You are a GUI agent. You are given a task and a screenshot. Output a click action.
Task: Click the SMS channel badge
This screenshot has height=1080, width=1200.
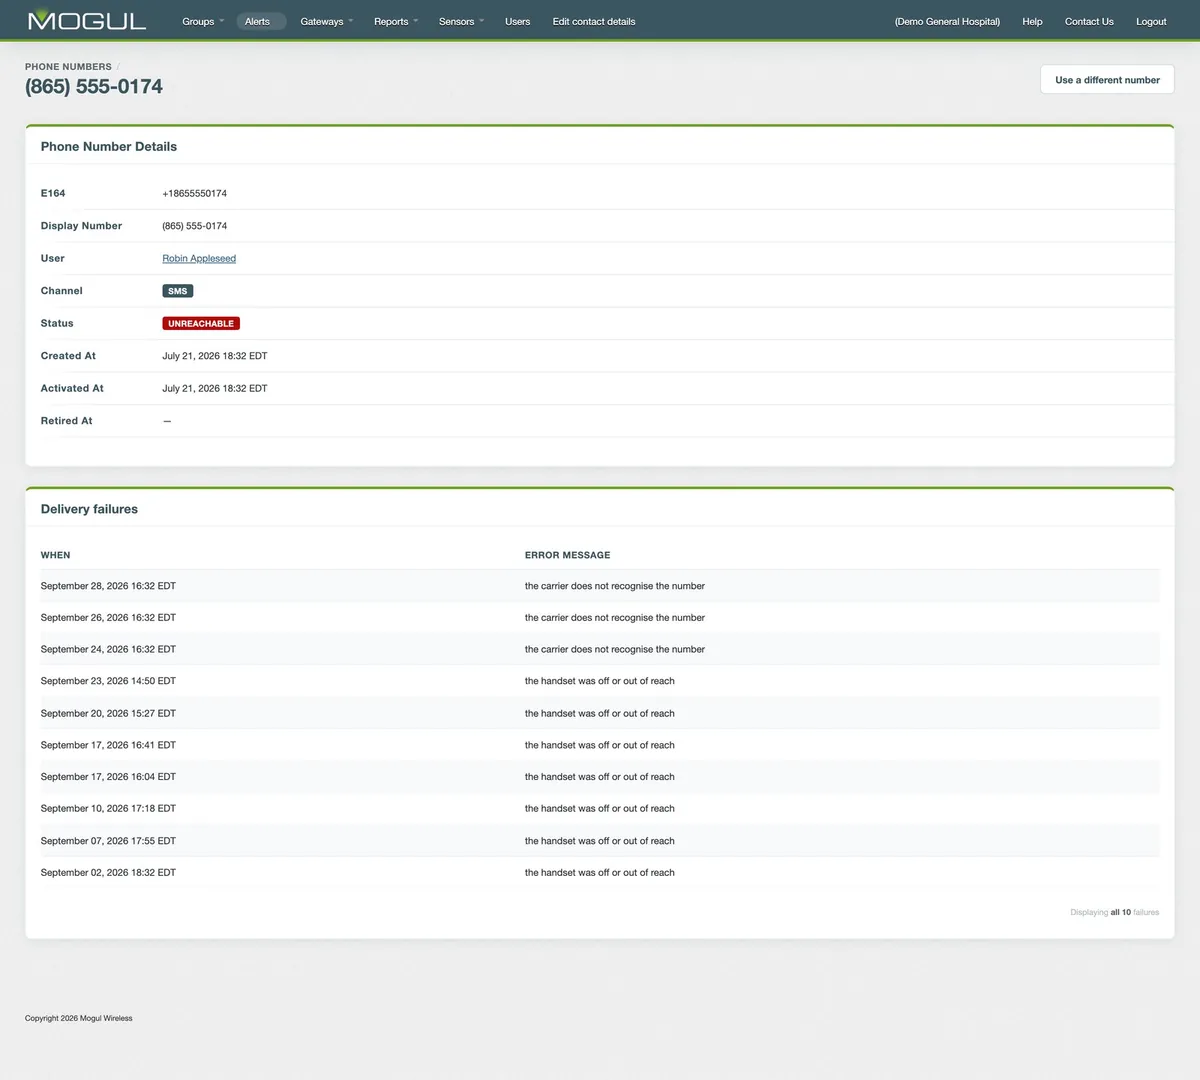tap(178, 291)
